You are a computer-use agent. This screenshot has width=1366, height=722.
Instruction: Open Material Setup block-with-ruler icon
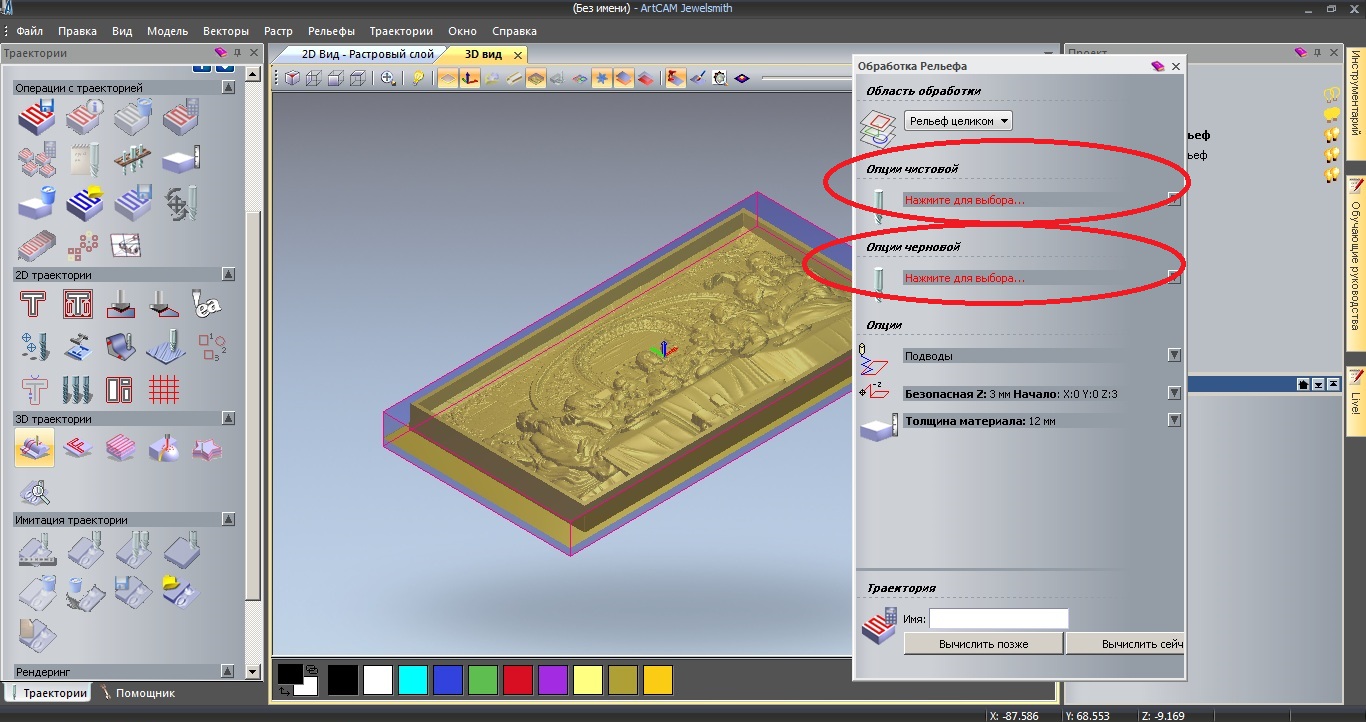point(181,159)
